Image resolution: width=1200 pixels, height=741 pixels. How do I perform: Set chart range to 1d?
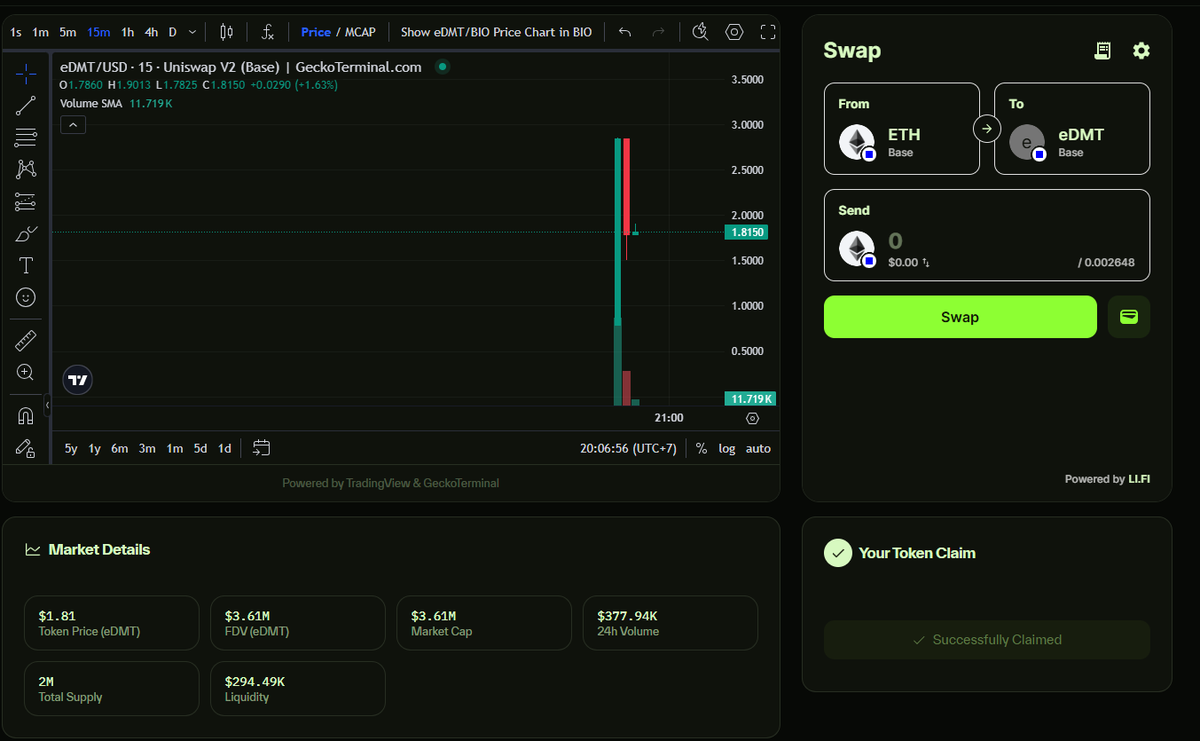(225, 448)
